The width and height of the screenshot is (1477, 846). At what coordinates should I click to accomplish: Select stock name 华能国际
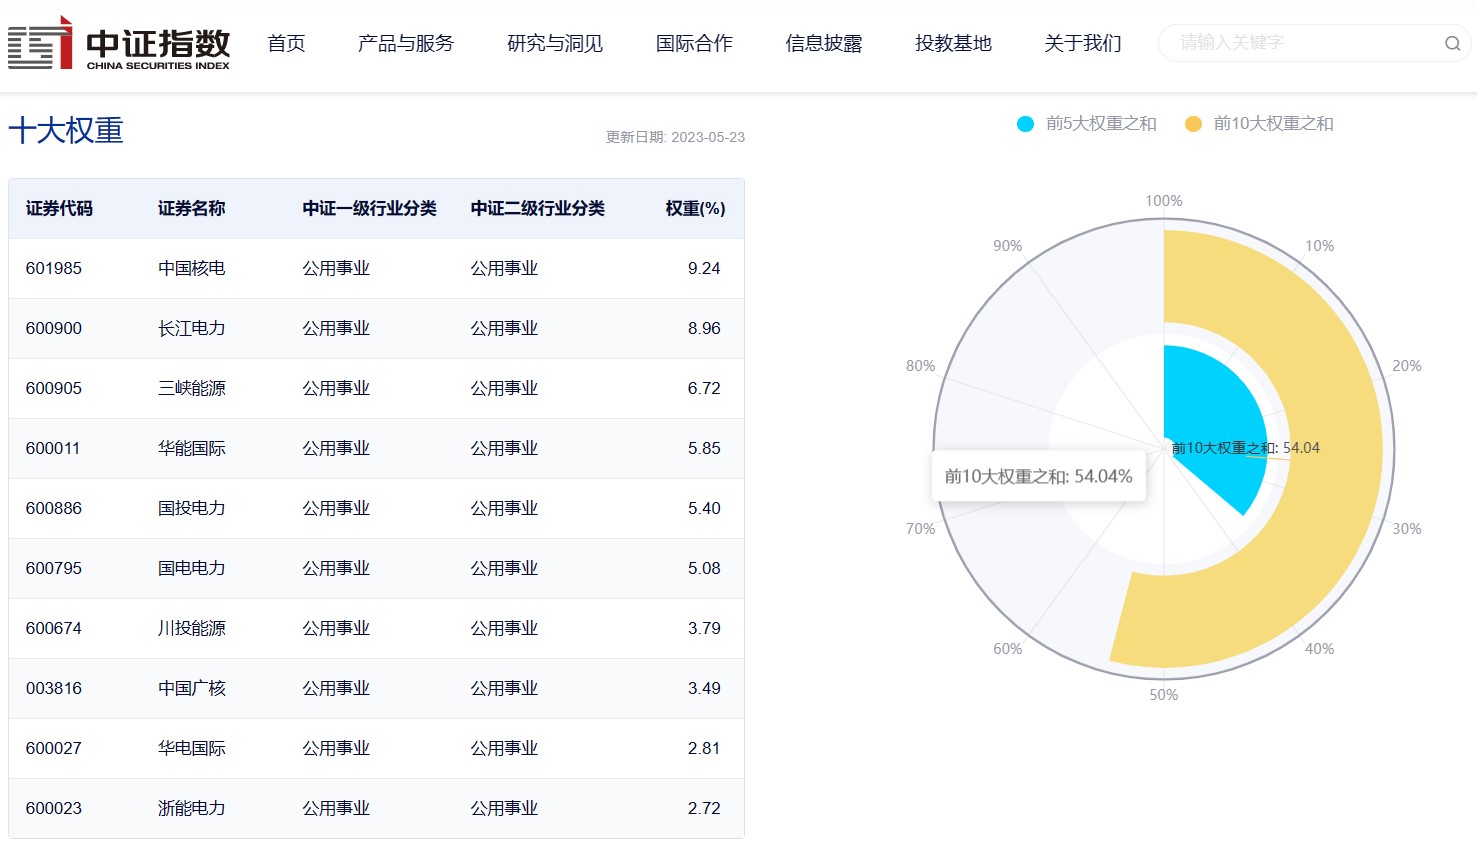[x=192, y=448]
